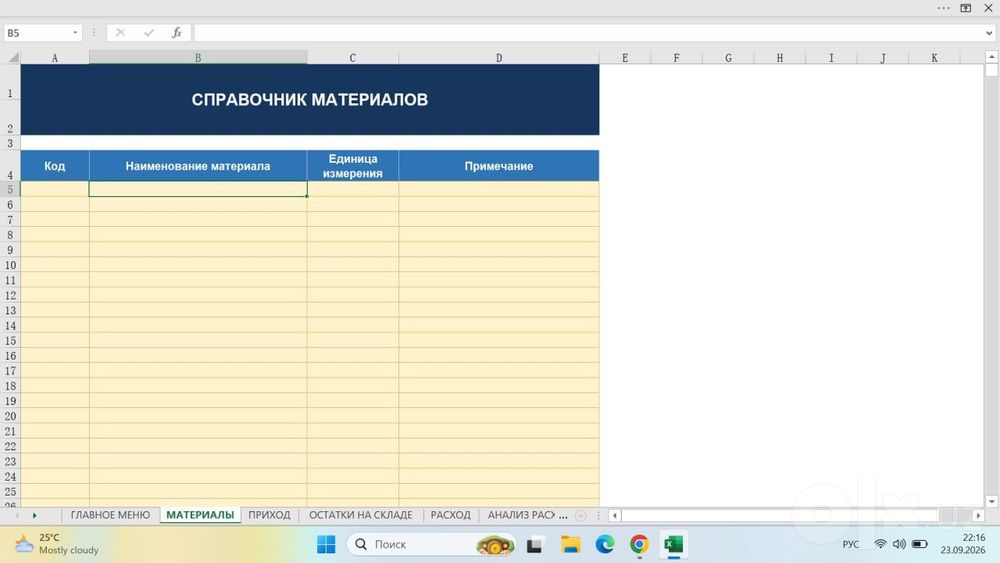Viewport: 1000px width, 563px height.
Task: Select row 10 header
Action: pyautogui.click(x=10, y=265)
